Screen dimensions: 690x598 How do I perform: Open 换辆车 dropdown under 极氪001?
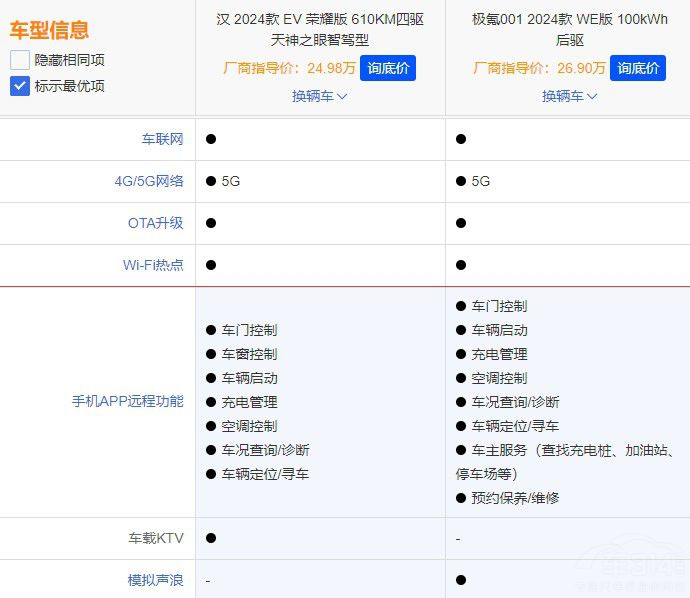coord(569,96)
